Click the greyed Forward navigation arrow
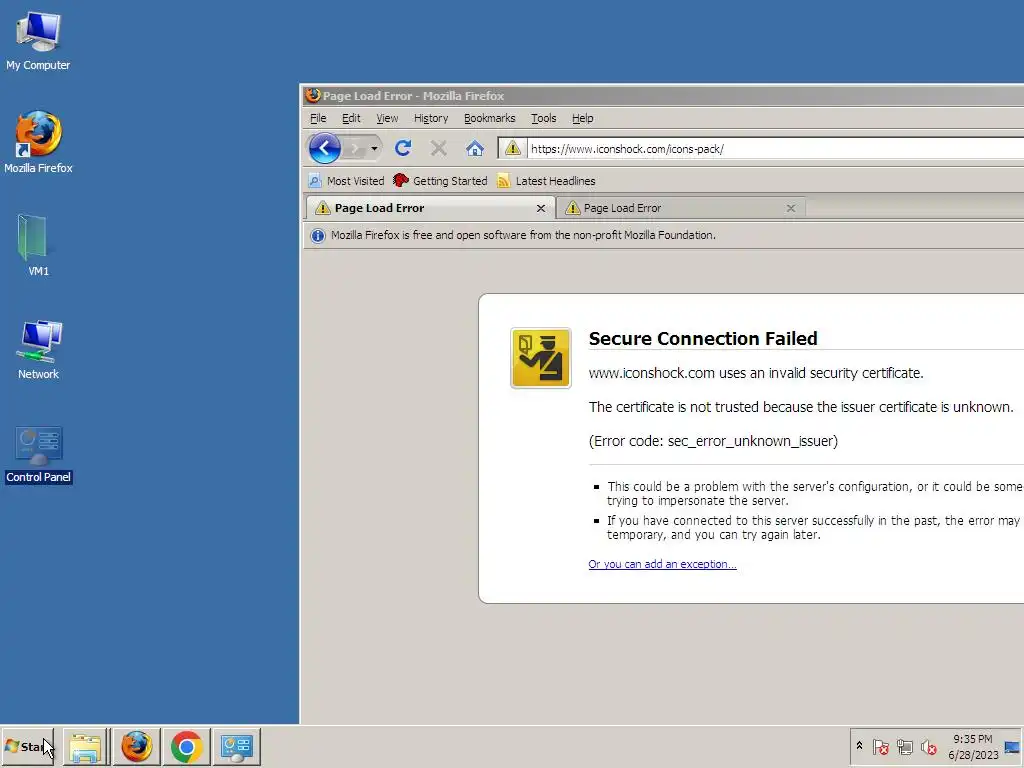This screenshot has height=768, width=1024. point(355,149)
